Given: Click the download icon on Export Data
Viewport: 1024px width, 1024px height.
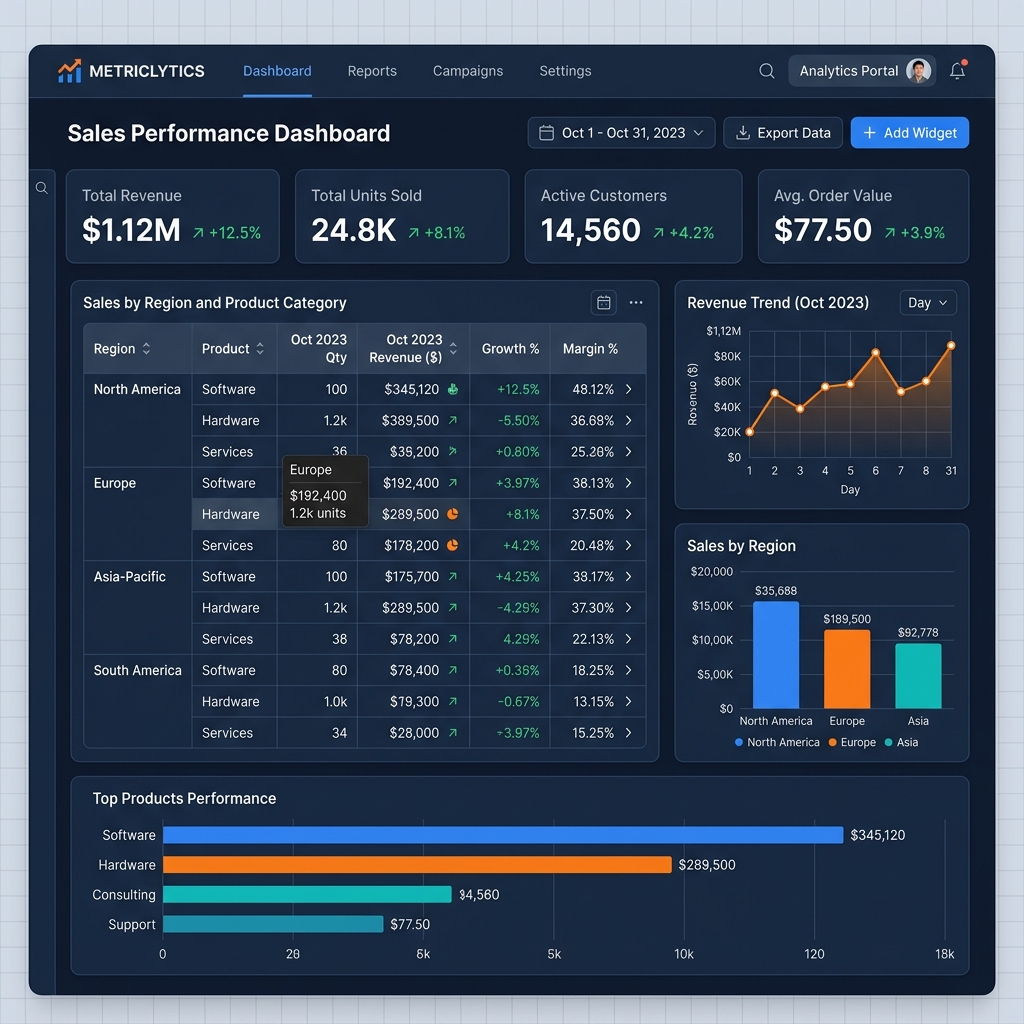Looking at the screenshot, I should point(743,133).
